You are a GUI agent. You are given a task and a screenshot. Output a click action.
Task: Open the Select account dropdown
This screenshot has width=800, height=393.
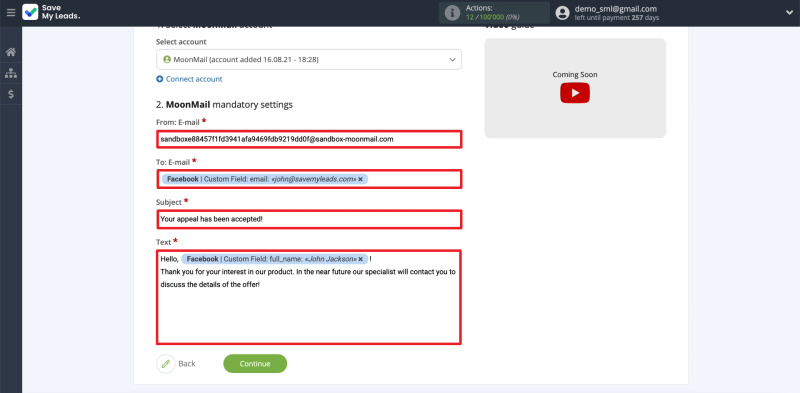click(309, 59)
